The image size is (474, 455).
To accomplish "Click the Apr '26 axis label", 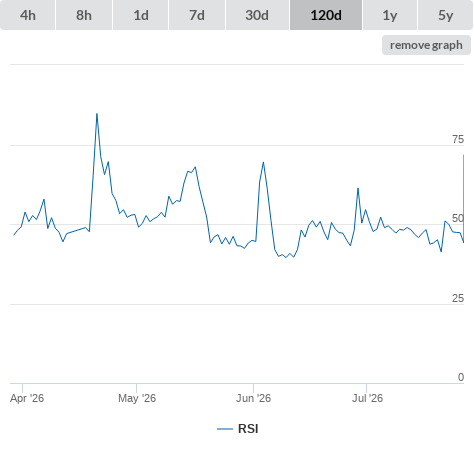I will click(x=27, y=398).
